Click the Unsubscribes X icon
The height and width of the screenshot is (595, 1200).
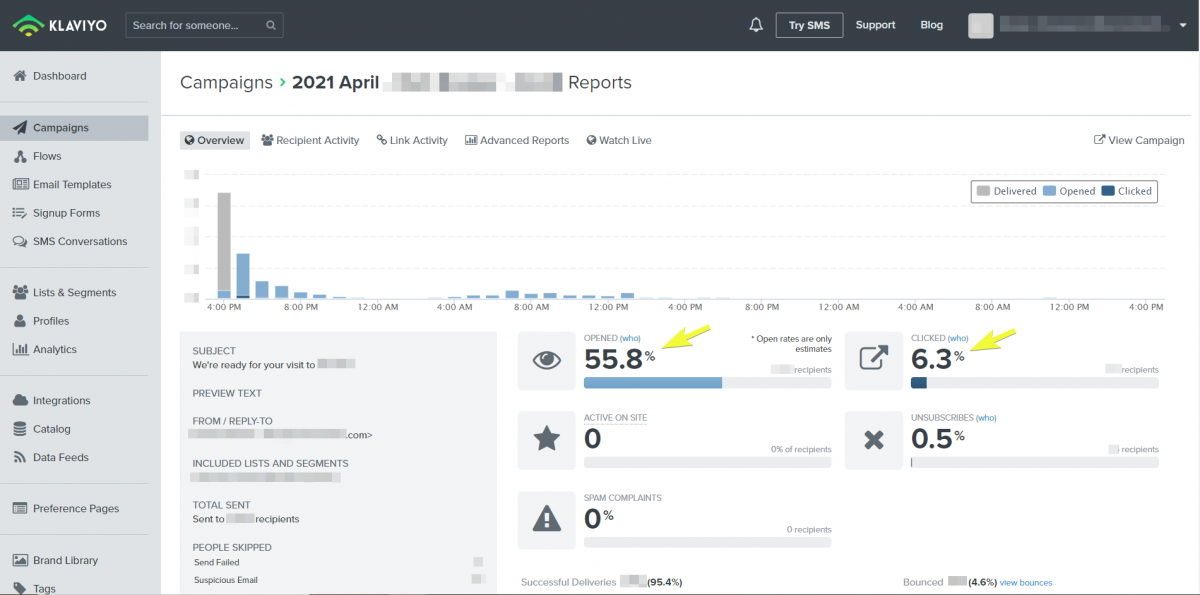point(874,440)
